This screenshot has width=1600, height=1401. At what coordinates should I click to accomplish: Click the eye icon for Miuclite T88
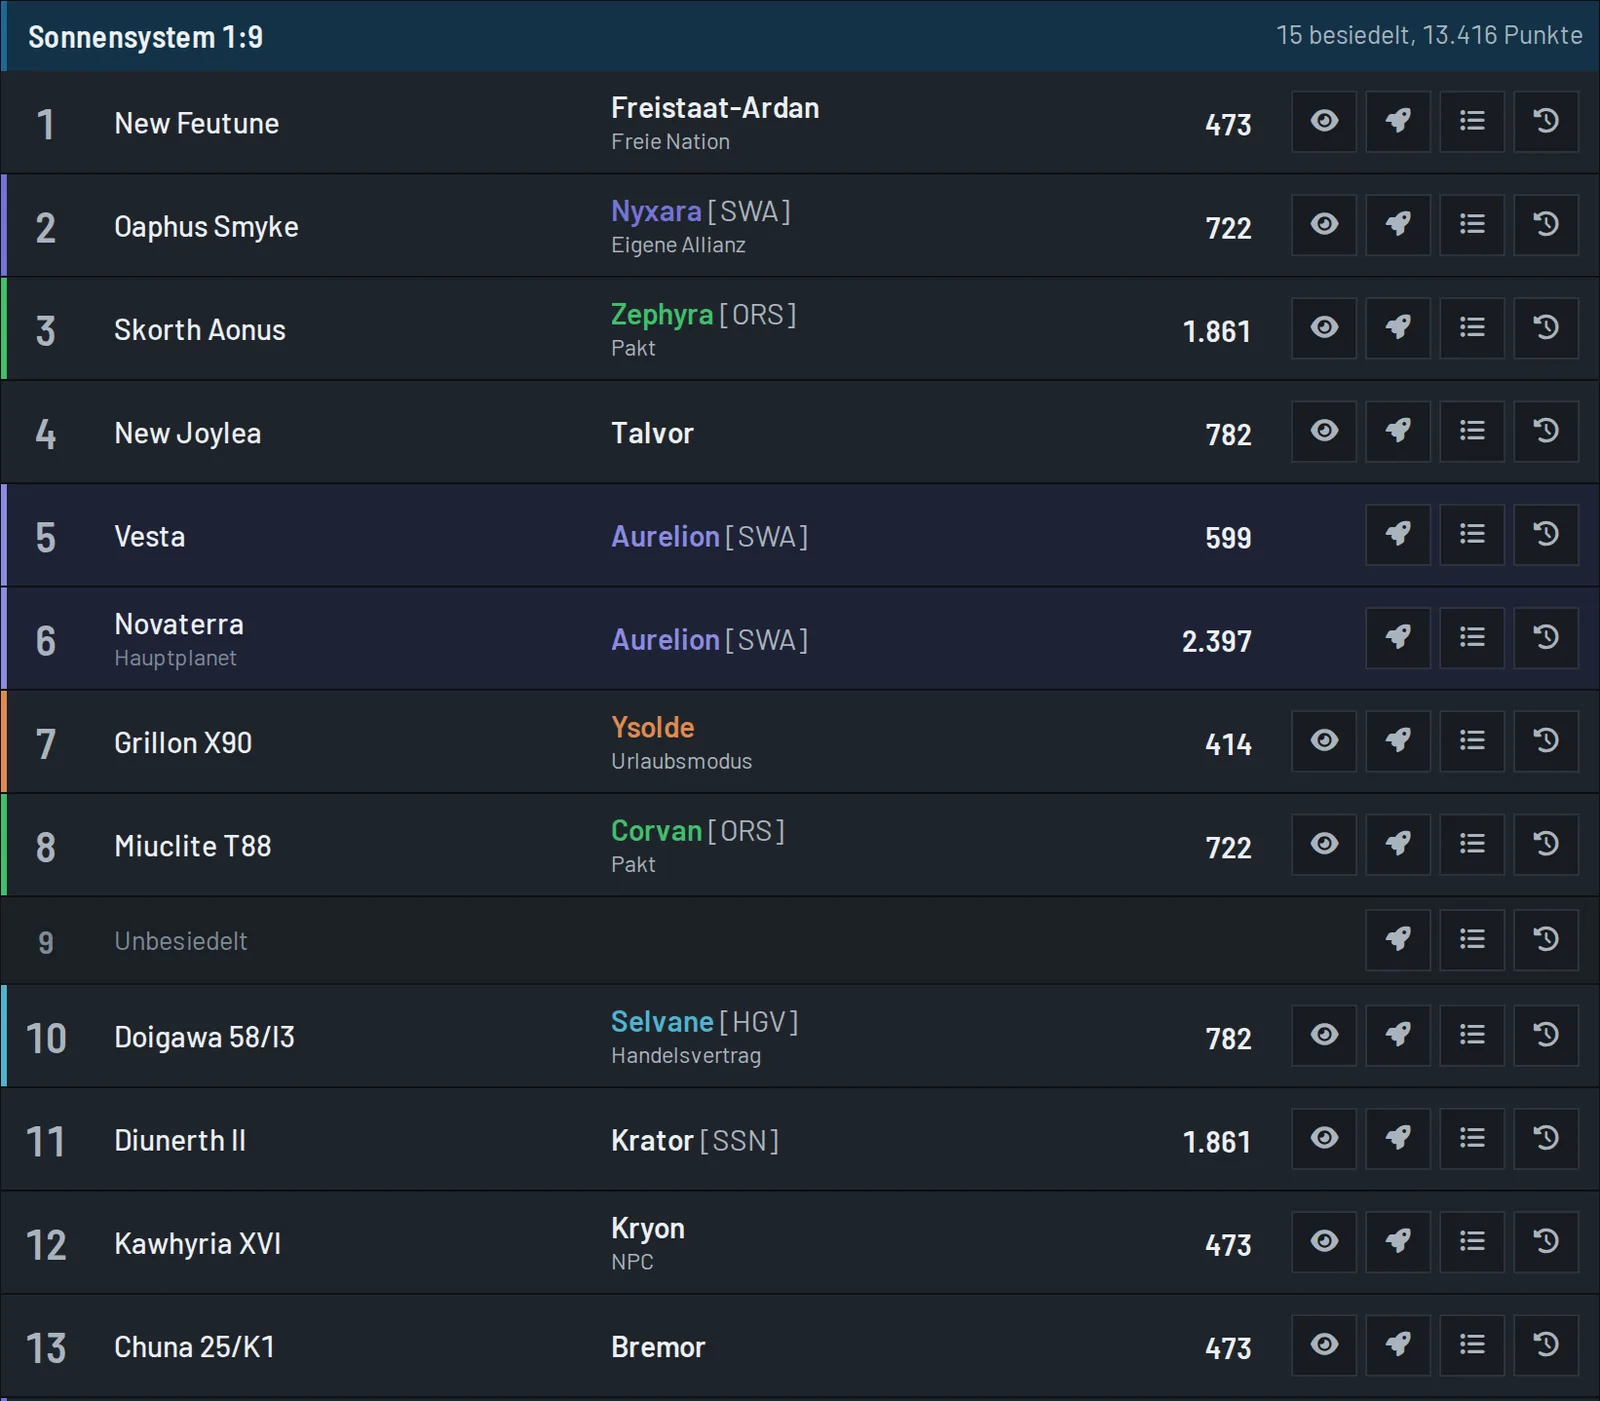(1324, 844)
